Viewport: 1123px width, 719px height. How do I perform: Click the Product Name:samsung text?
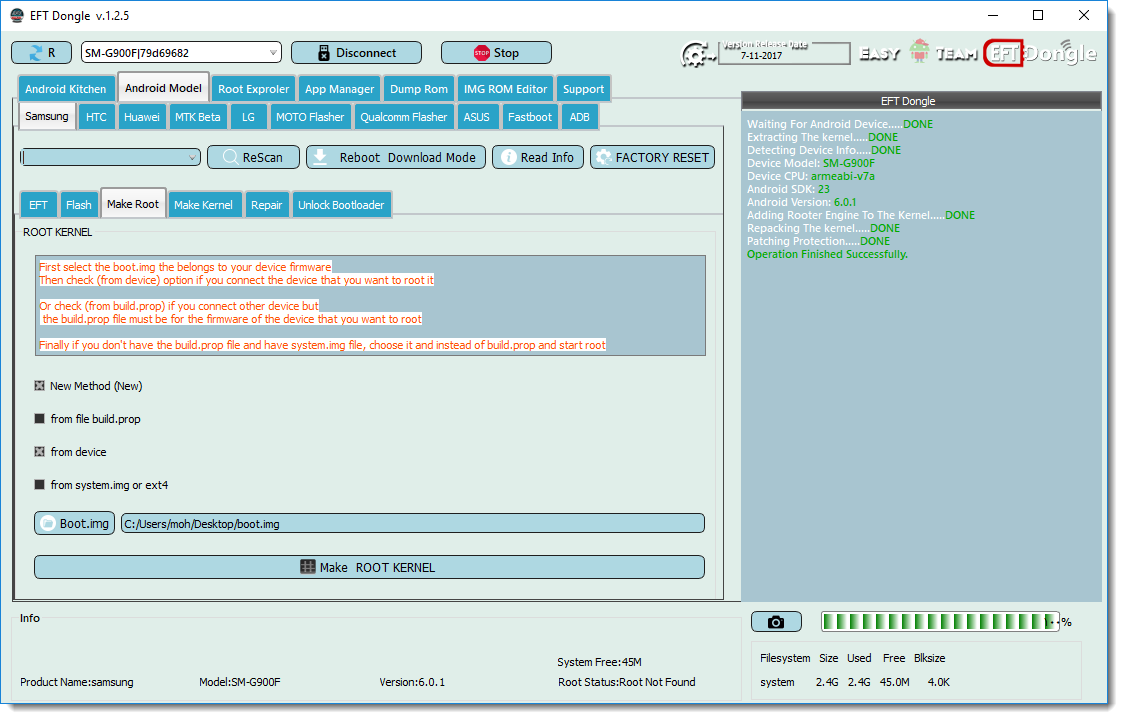77,682
